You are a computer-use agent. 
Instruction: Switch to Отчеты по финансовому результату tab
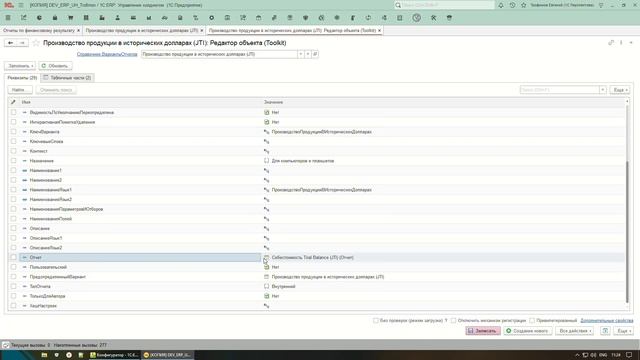click(x=39, y=31)
